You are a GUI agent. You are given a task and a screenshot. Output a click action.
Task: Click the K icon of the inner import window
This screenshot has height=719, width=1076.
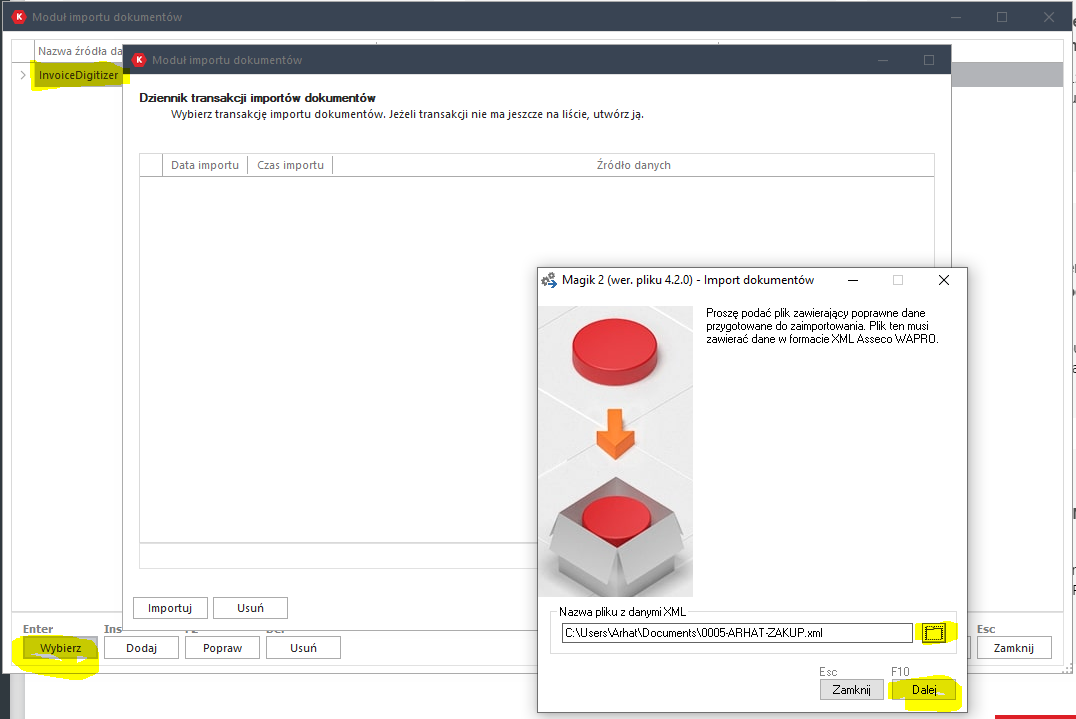pyautogui.click(x=139, y=60)
